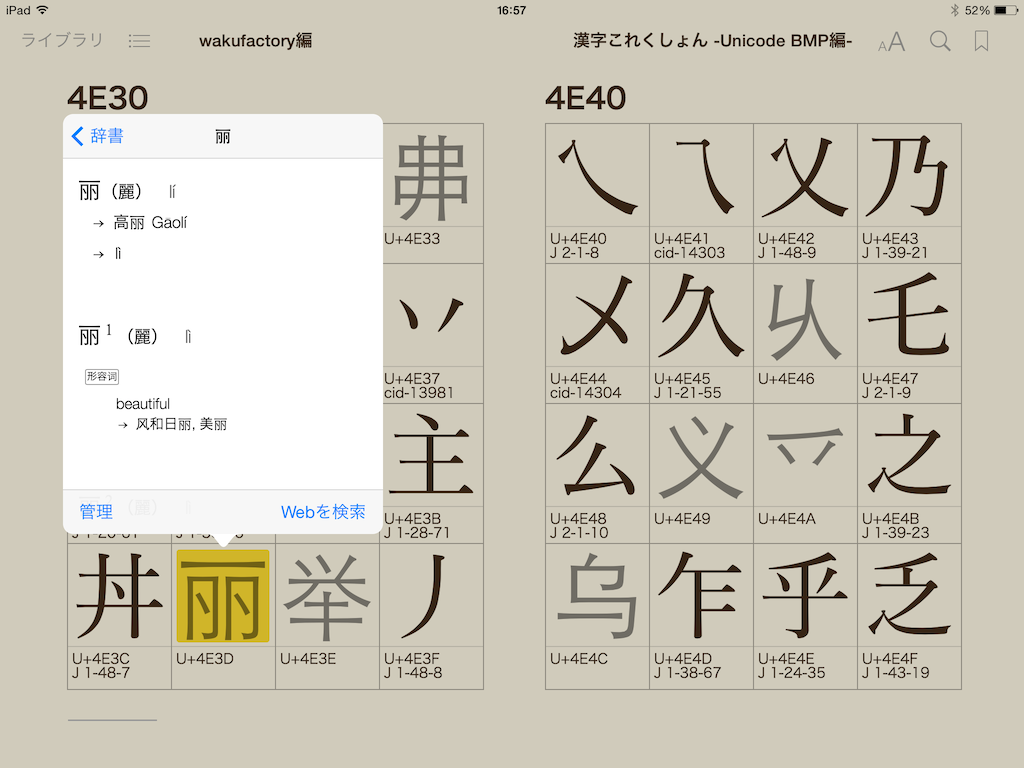Select the highlighted 丽 character U+4E3D
This screenshot has width=1024, height=768.
click(223, 597)
